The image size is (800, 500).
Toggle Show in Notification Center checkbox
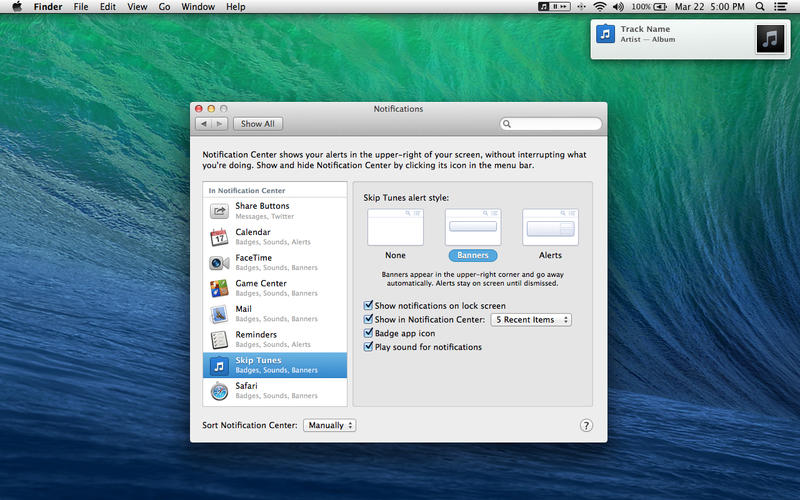point(368,319)
